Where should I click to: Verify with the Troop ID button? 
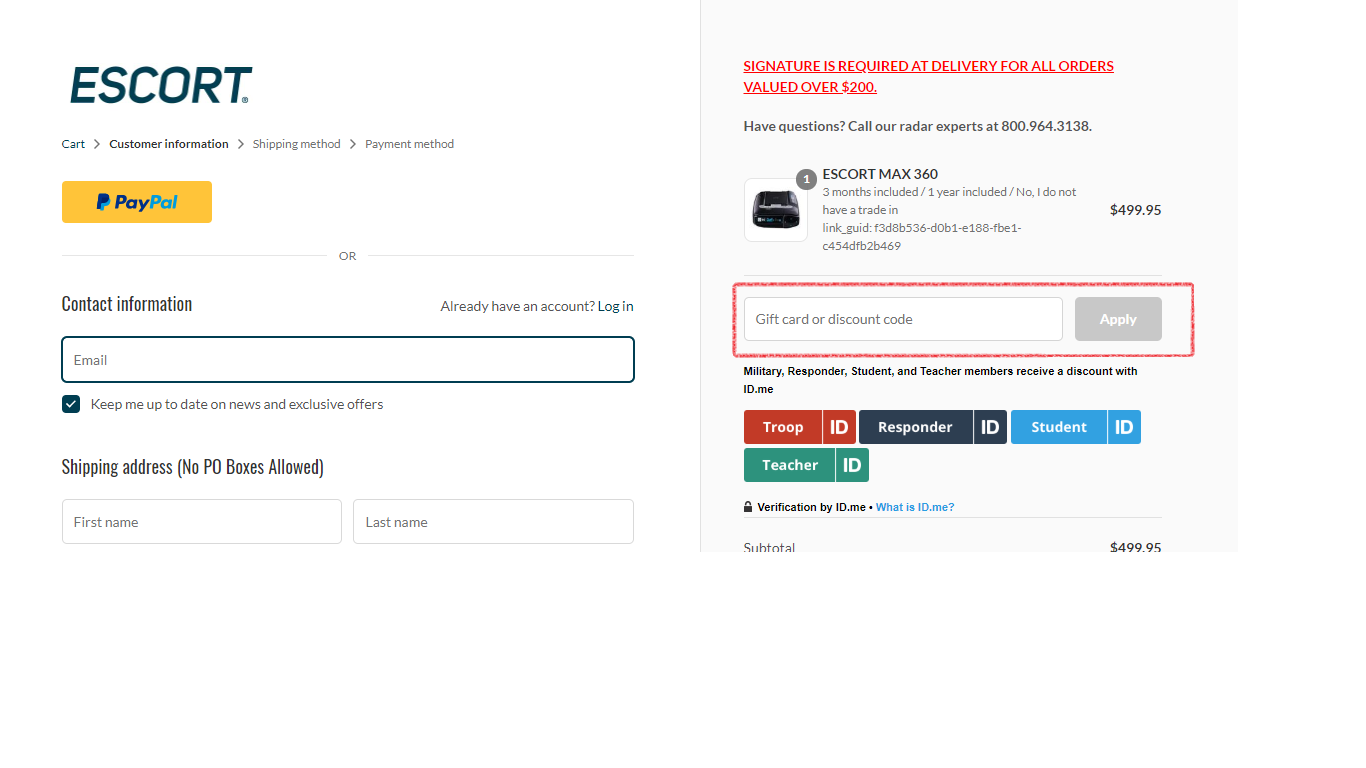pos(799,427)
